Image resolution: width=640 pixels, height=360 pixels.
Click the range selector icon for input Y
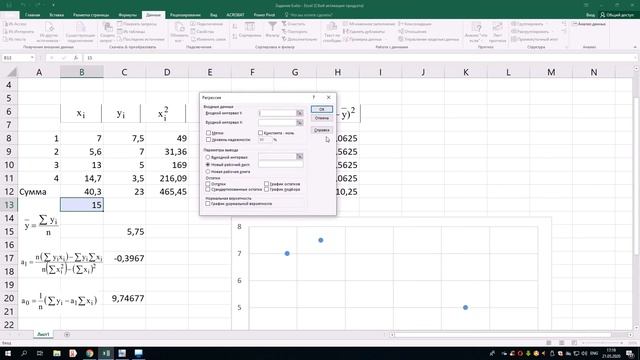point(300,113)
